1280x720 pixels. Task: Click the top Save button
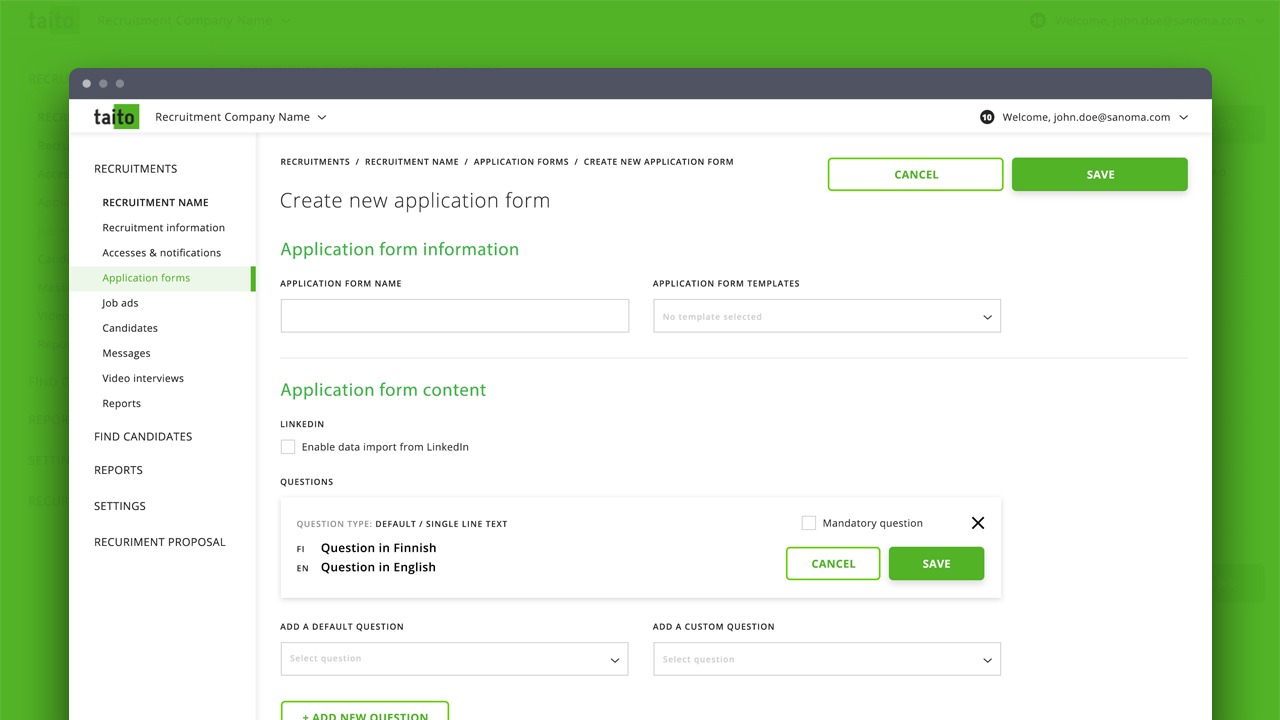click(x=1100, y=174)
